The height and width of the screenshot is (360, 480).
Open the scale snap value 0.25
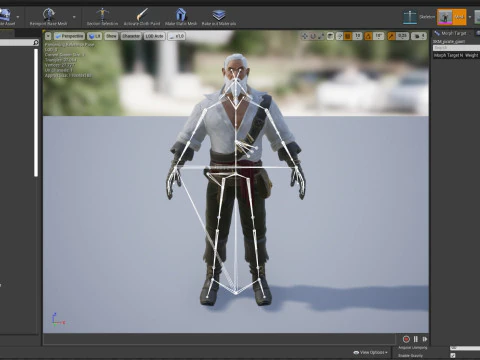coord(402,36)
